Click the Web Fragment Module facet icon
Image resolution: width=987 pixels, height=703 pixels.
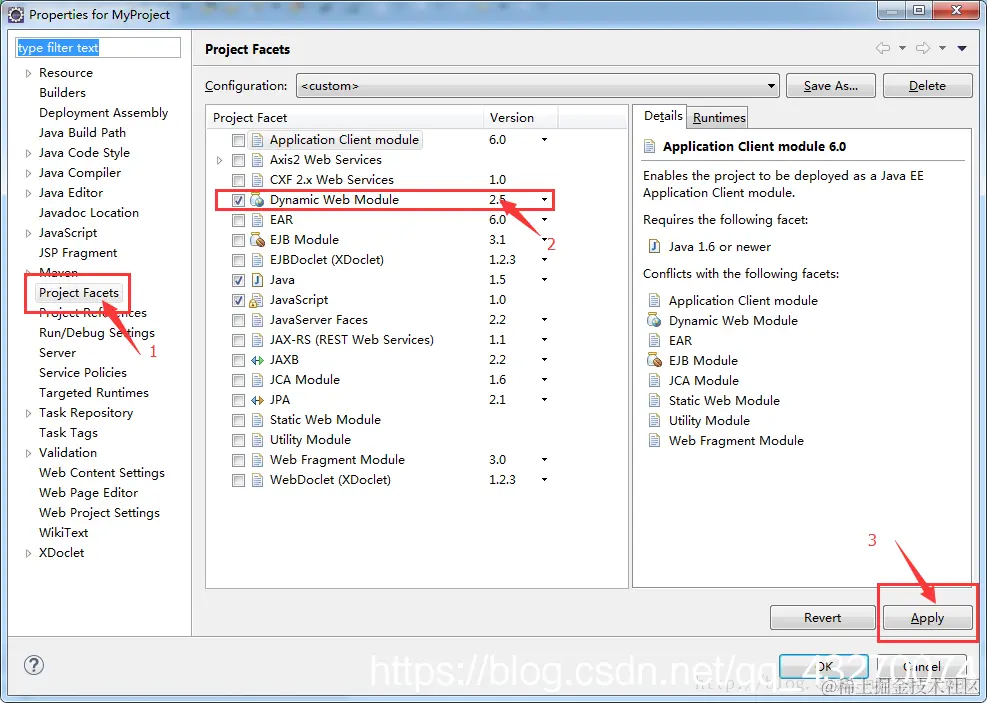click(x=257, y=460)
